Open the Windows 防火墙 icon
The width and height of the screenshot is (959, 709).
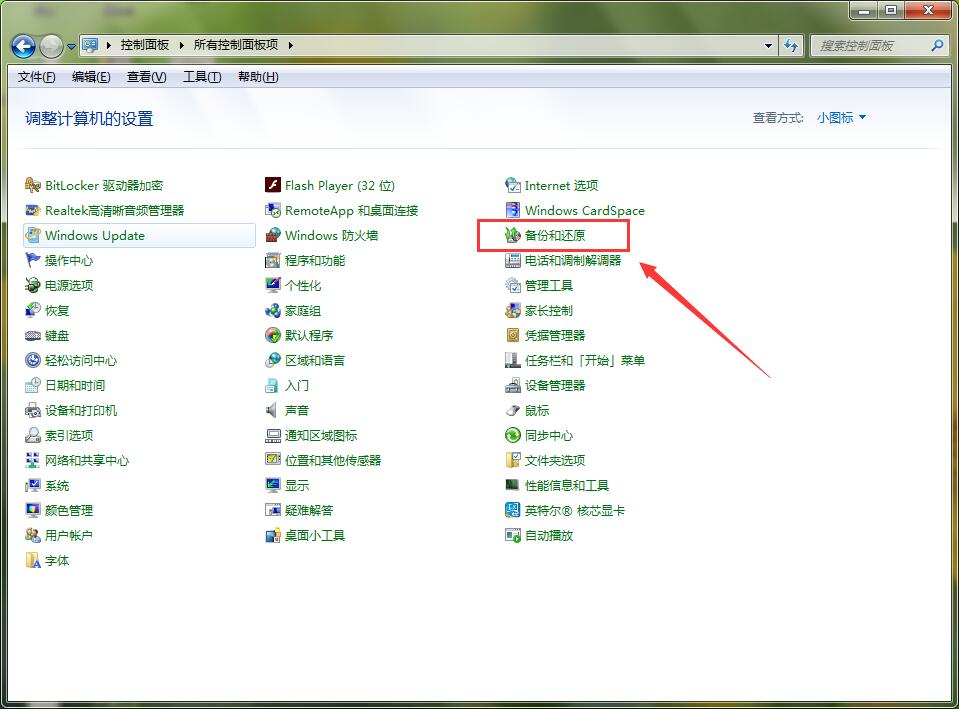[x=273, y=235]
